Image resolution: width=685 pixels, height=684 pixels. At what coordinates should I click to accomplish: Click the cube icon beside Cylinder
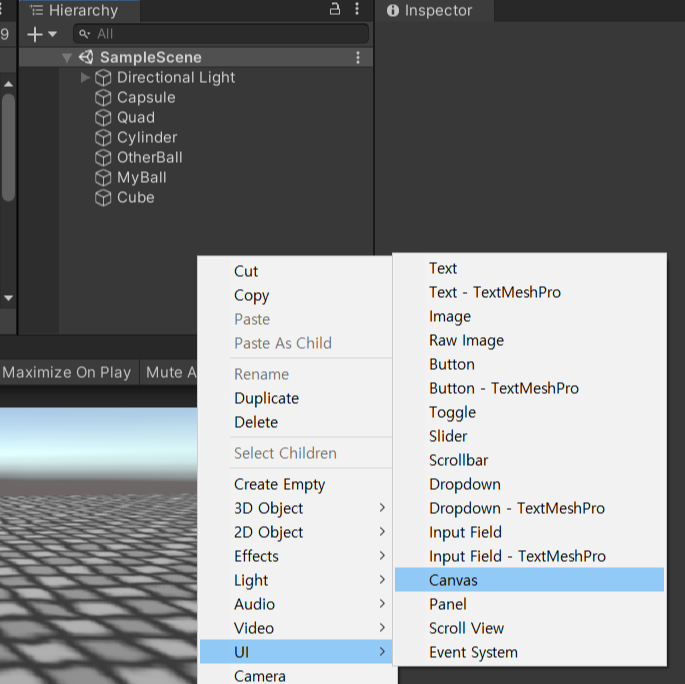pyautogui.click(x=103, y=138)
